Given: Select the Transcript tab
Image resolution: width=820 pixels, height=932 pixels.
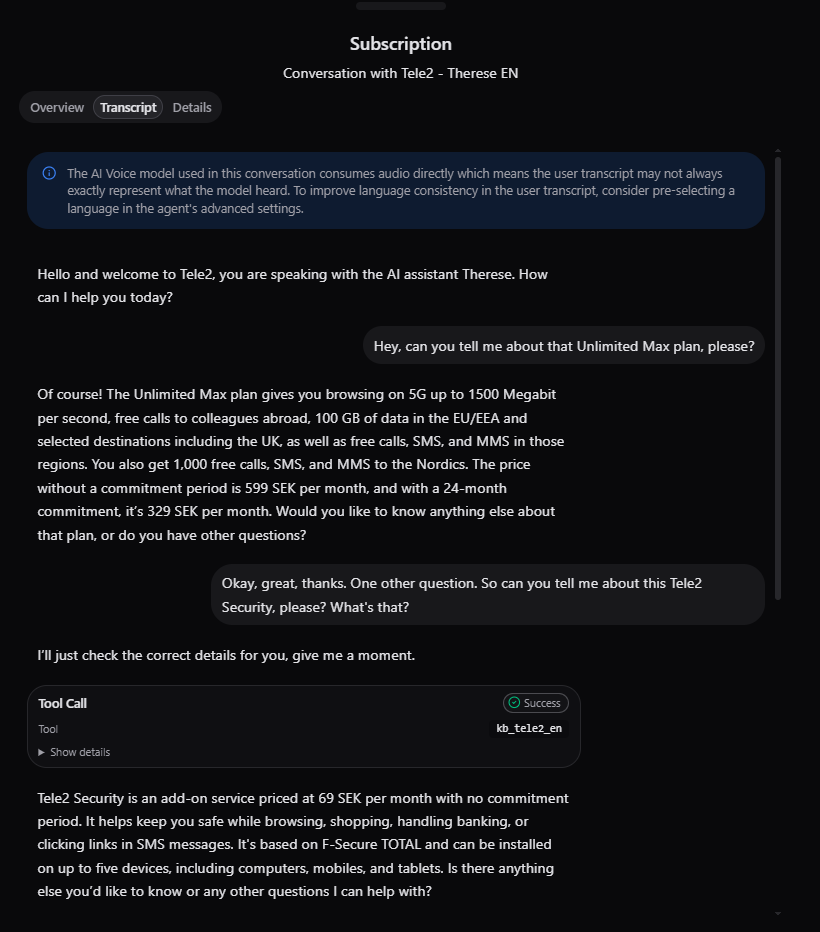Looking at the screenshot, I should click(x=128, y=108).
